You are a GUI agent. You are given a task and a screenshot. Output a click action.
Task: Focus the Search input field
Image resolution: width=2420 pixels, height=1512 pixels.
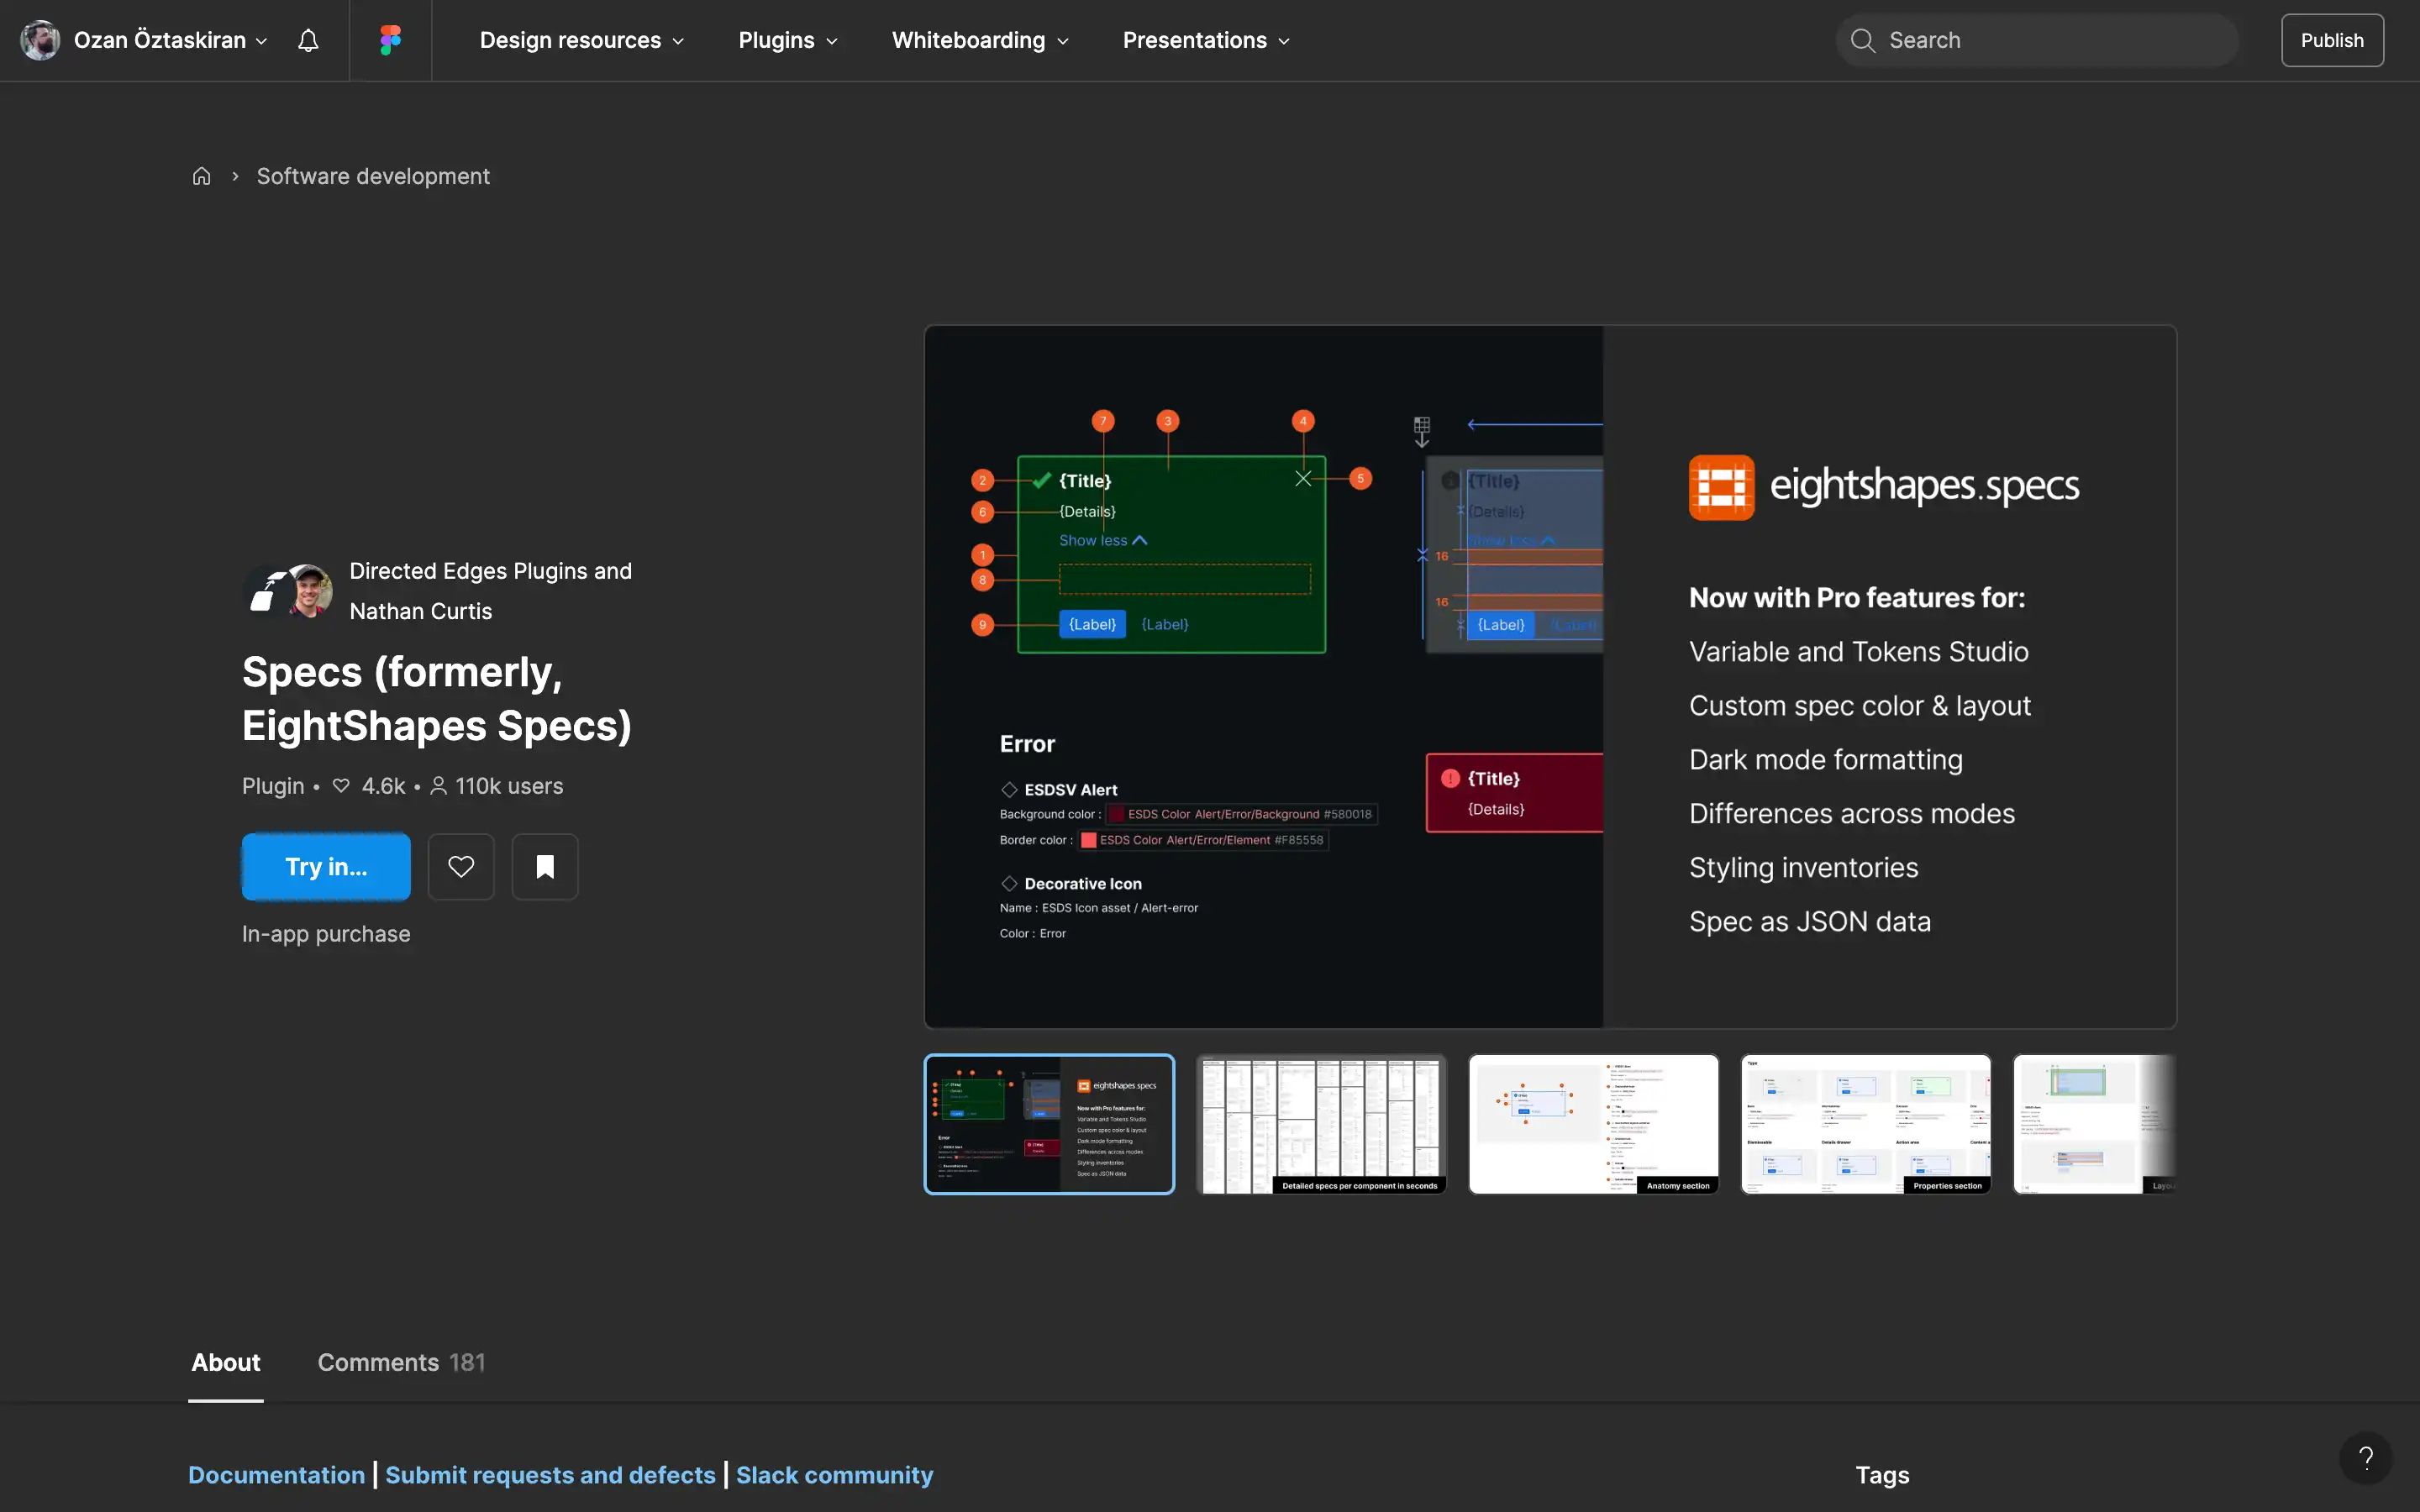pos(2037,40)
